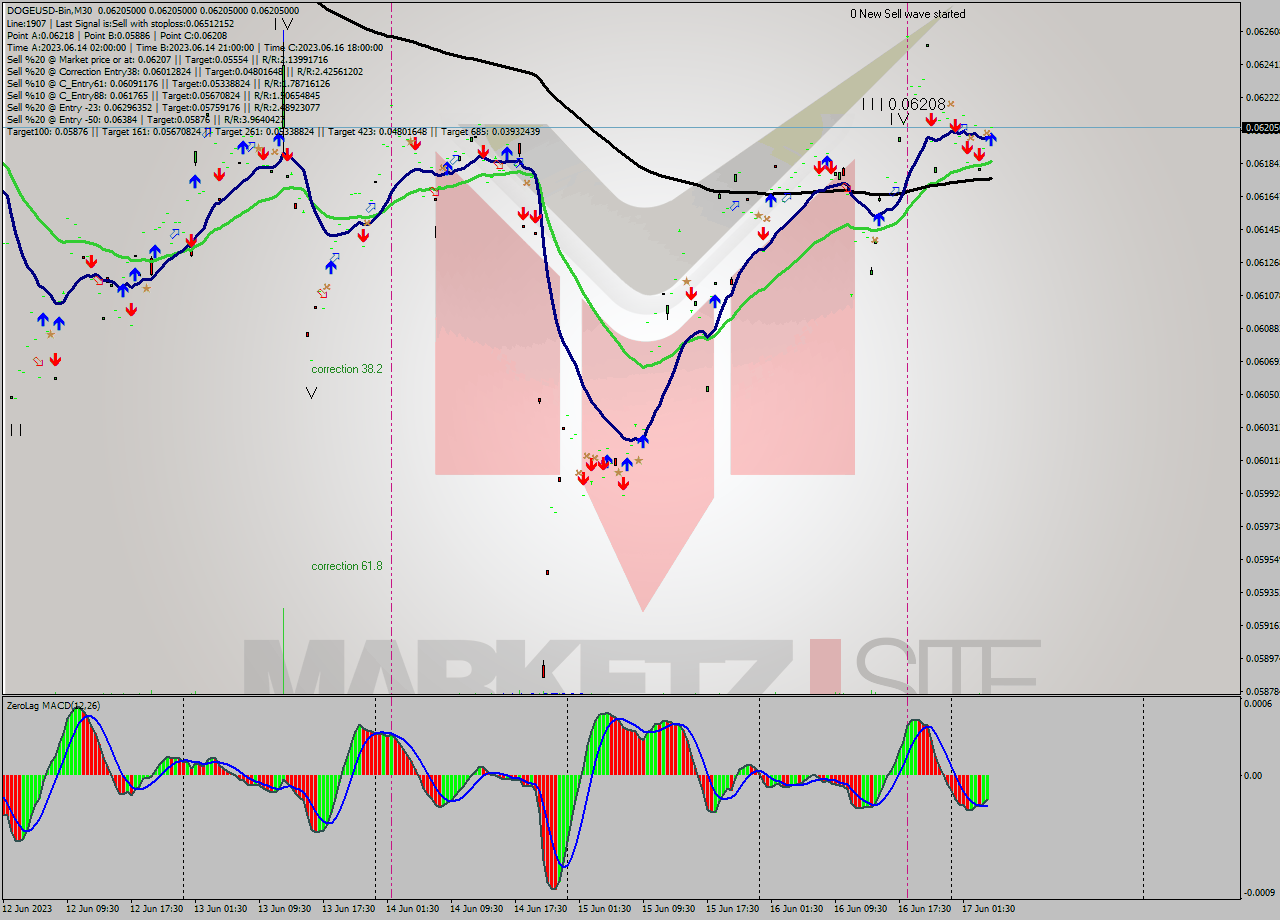This screenshot has height=920, width=1280.
Task: Click the '15 Jun 17:30' time label
Action: (732, 909)
